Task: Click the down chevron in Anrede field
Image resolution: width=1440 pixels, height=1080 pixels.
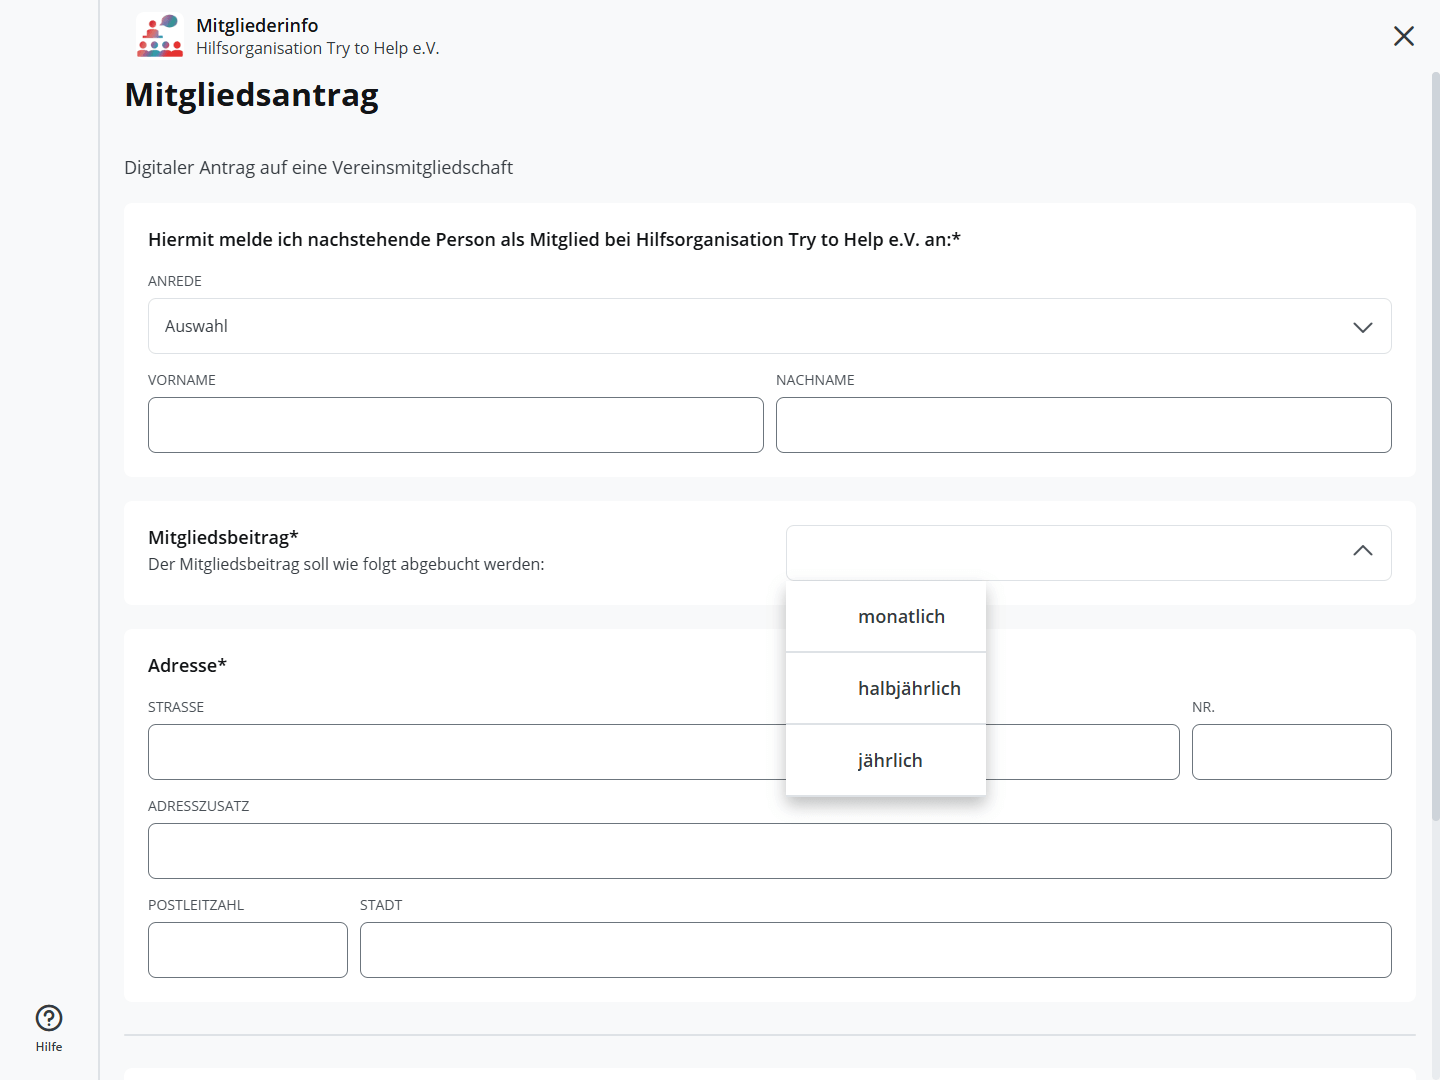Action: (1362, 327)
